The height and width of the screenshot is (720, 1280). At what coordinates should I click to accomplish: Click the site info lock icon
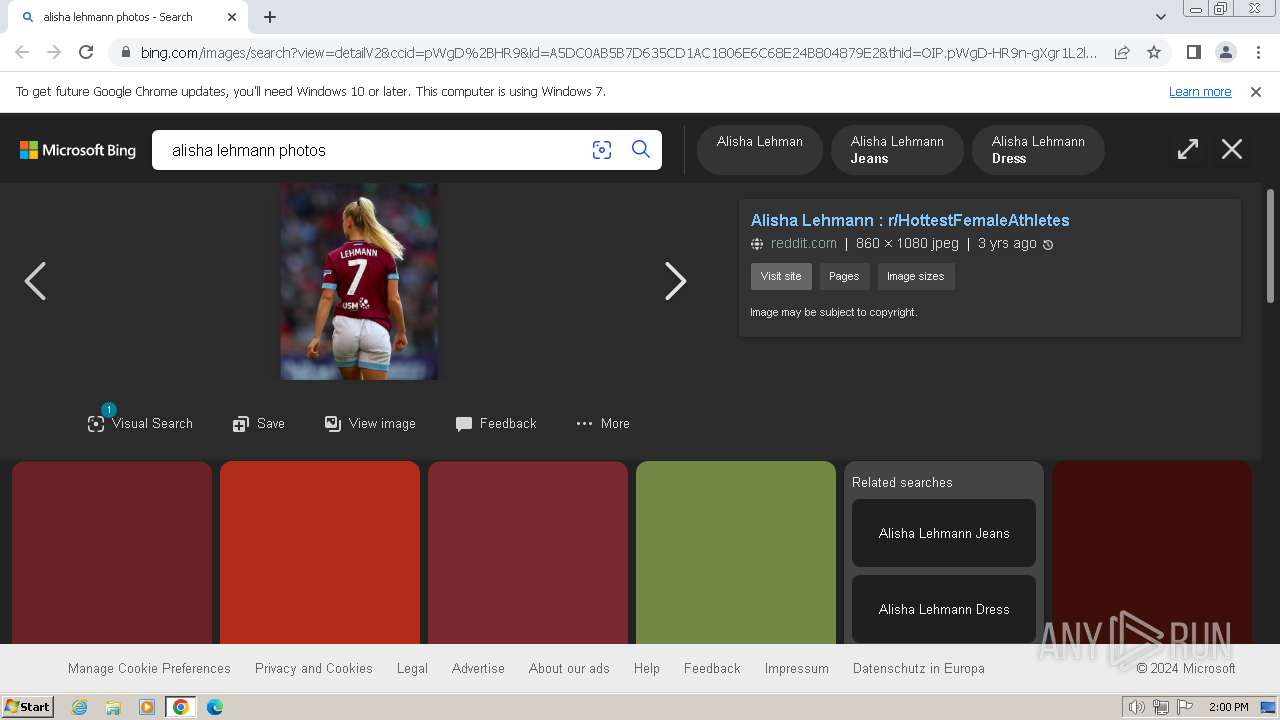[124, 52]
